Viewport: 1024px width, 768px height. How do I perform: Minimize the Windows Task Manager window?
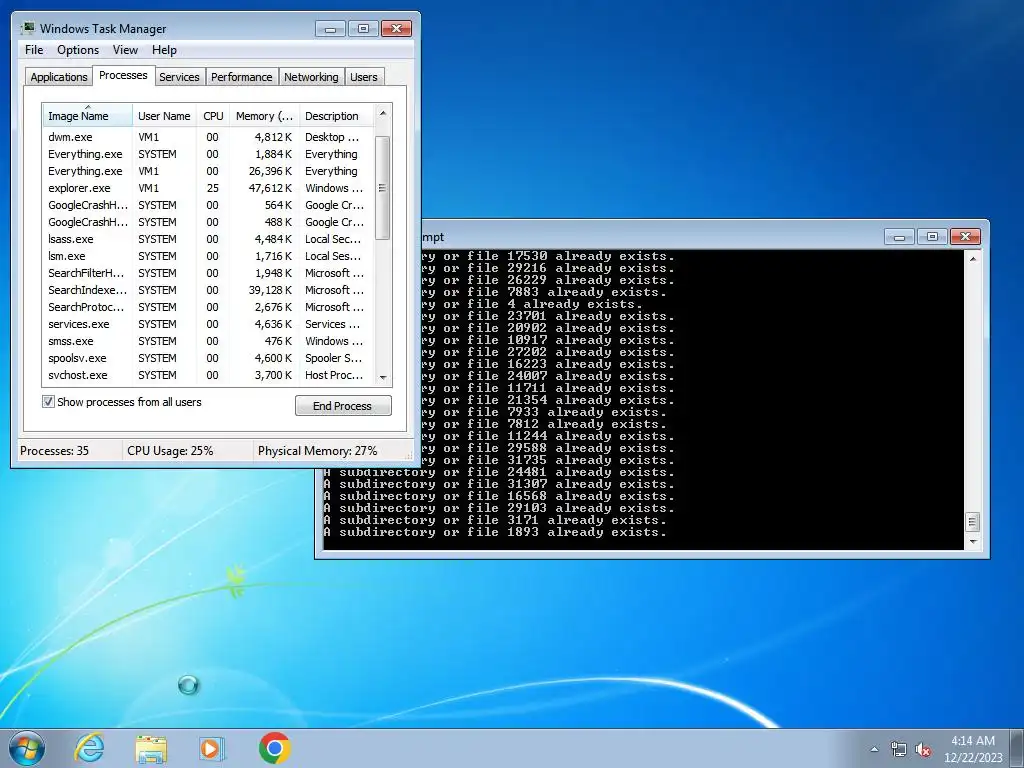click(x=330, y=29)
